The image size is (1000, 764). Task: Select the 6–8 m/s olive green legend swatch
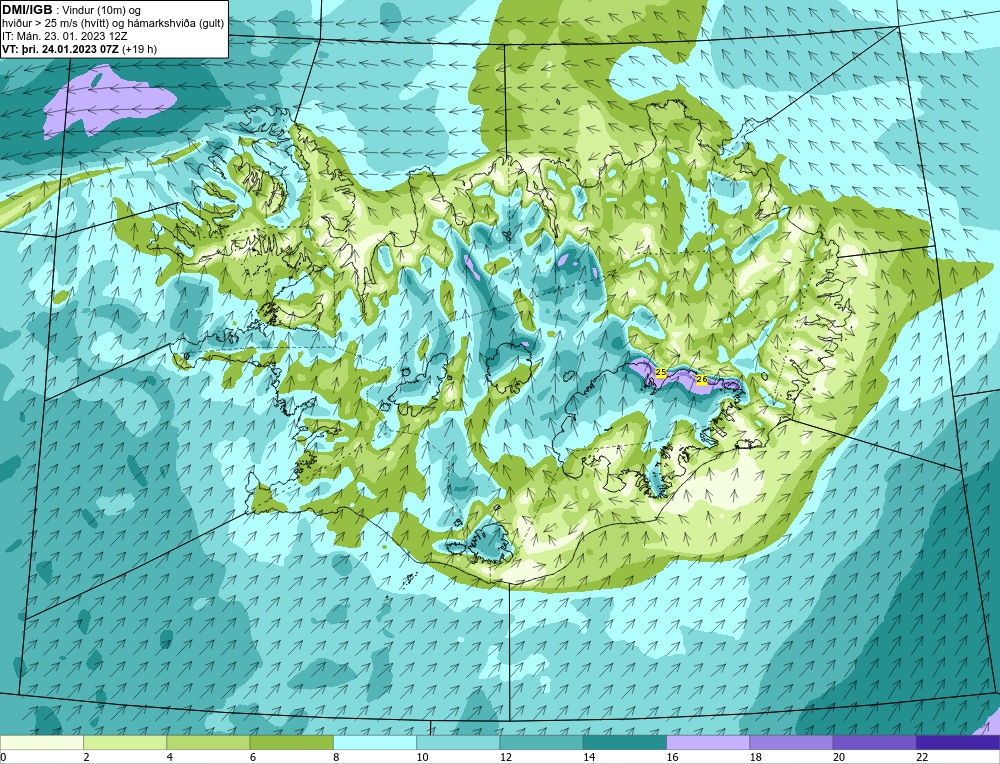[x=291, y=743]
